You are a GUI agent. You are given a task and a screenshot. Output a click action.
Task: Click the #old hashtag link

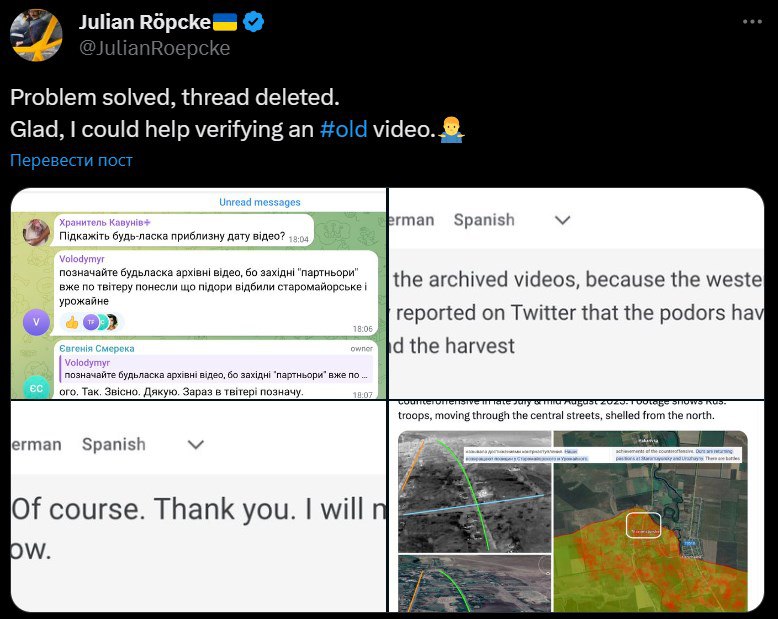pos(344,129)
